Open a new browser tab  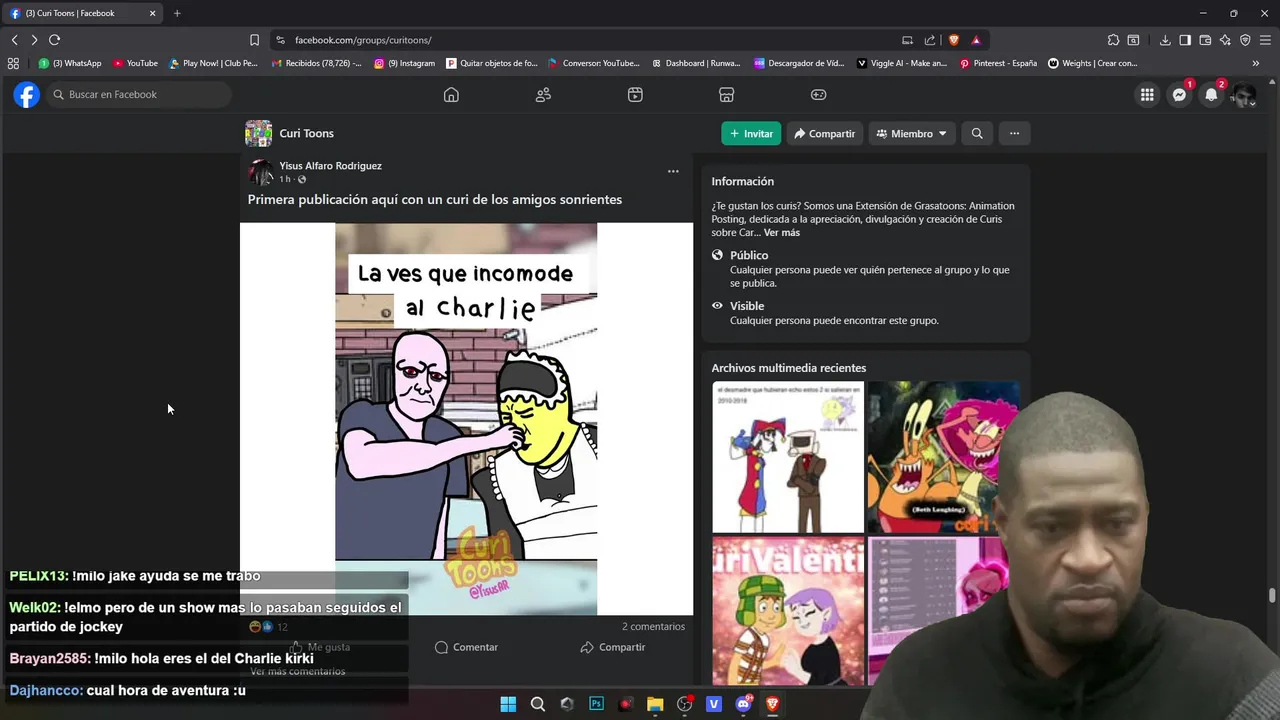pos(177,13)
